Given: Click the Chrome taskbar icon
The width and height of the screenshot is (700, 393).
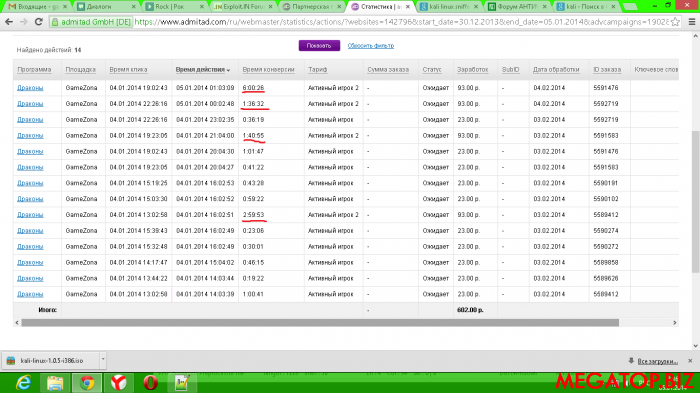Looking at the screenshot, I should pyautogui.click(x=87, y=383).
